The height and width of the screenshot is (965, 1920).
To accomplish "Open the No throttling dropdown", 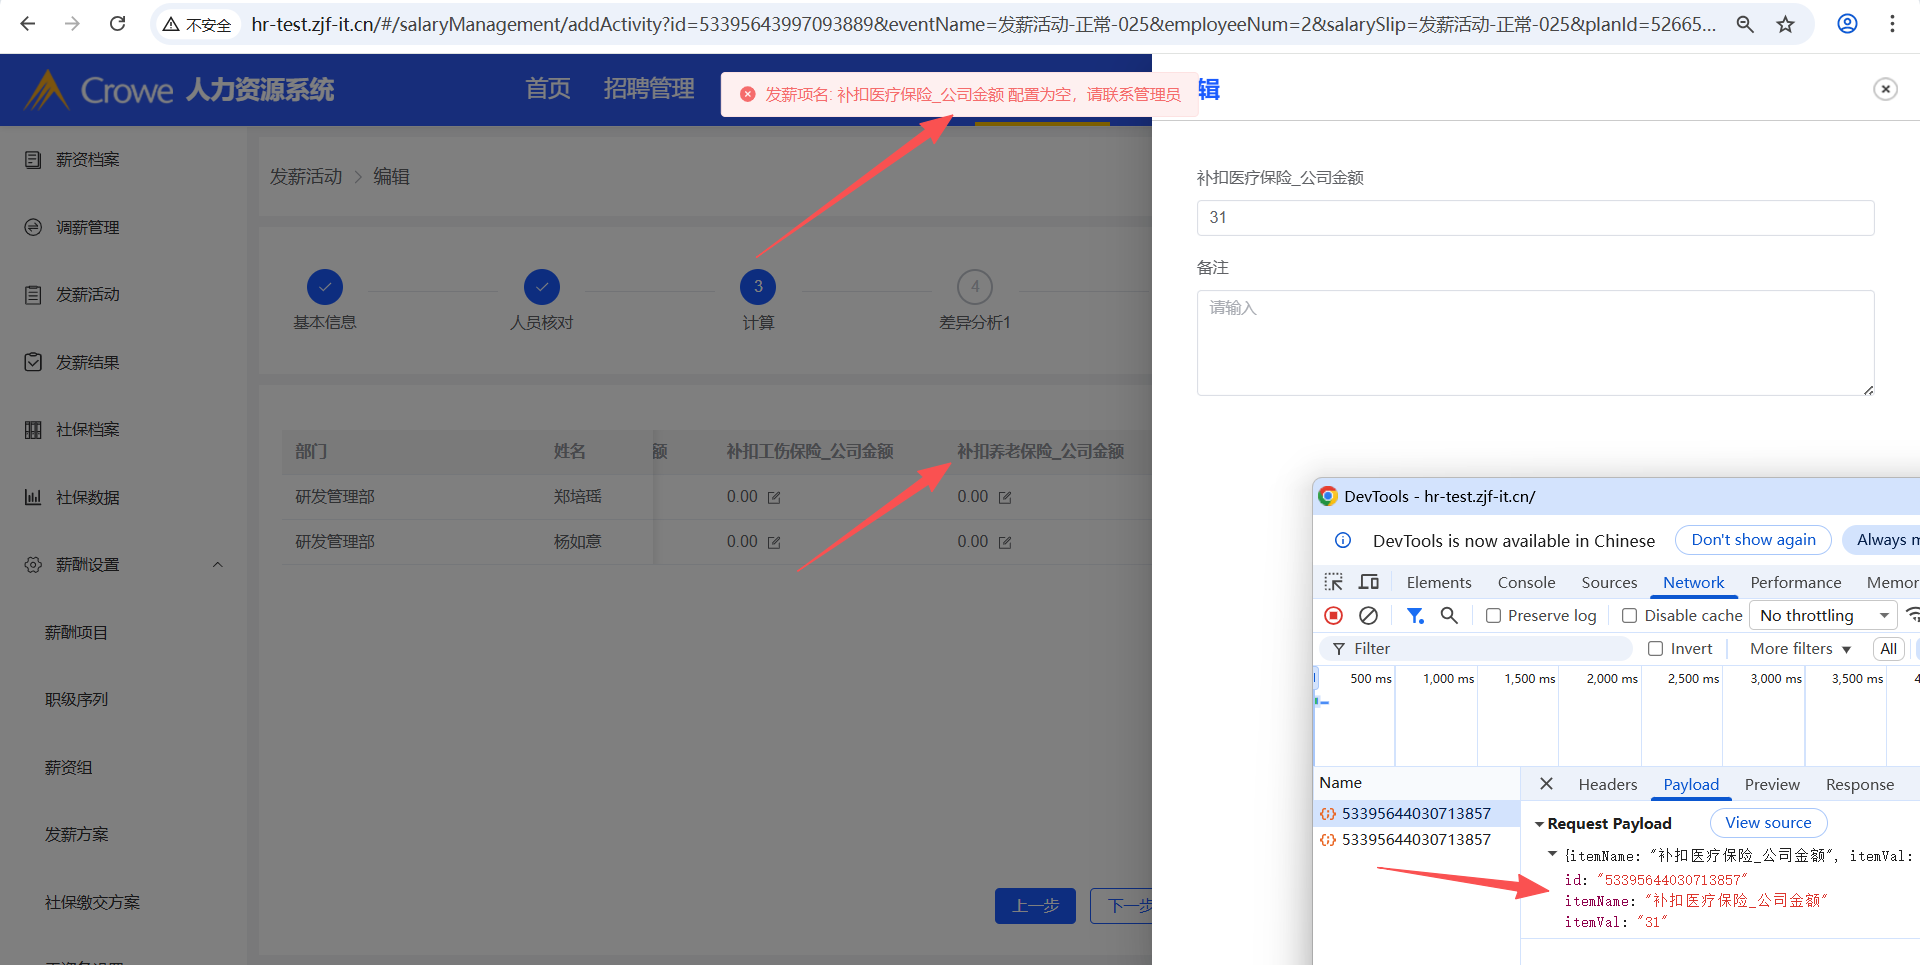I will point(1823,616).
